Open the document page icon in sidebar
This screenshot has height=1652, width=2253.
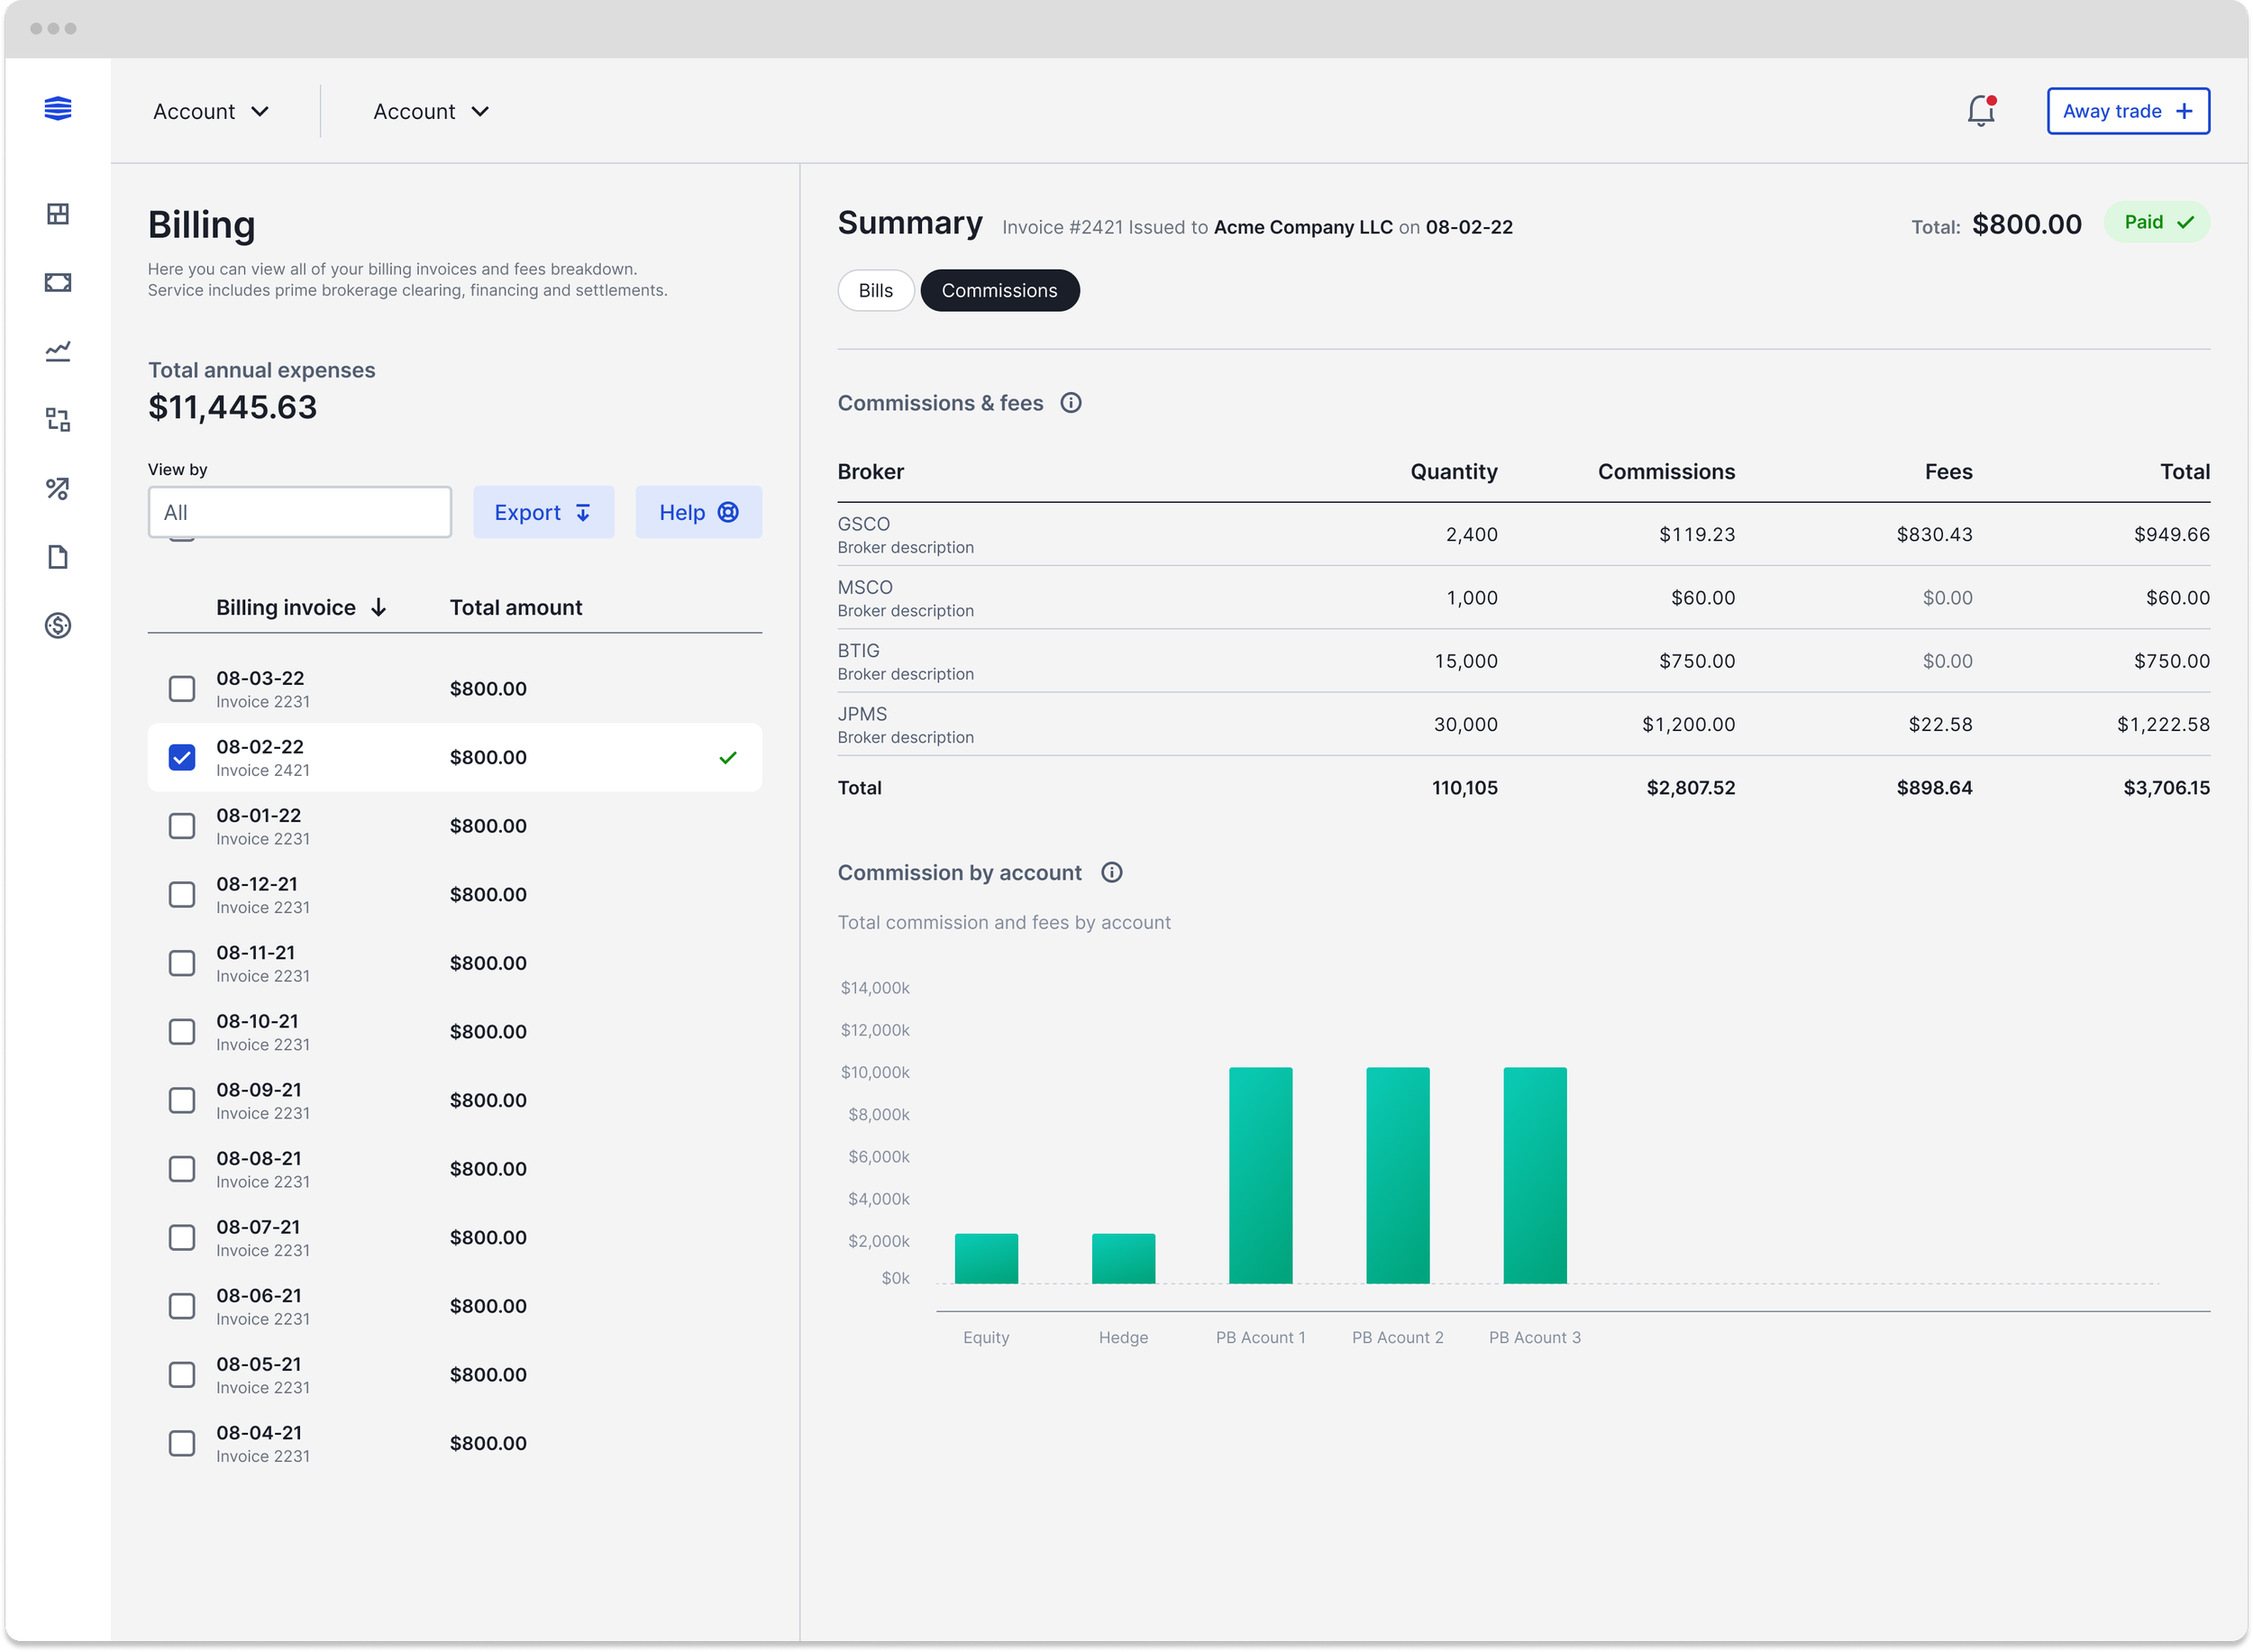pos(58,557)
